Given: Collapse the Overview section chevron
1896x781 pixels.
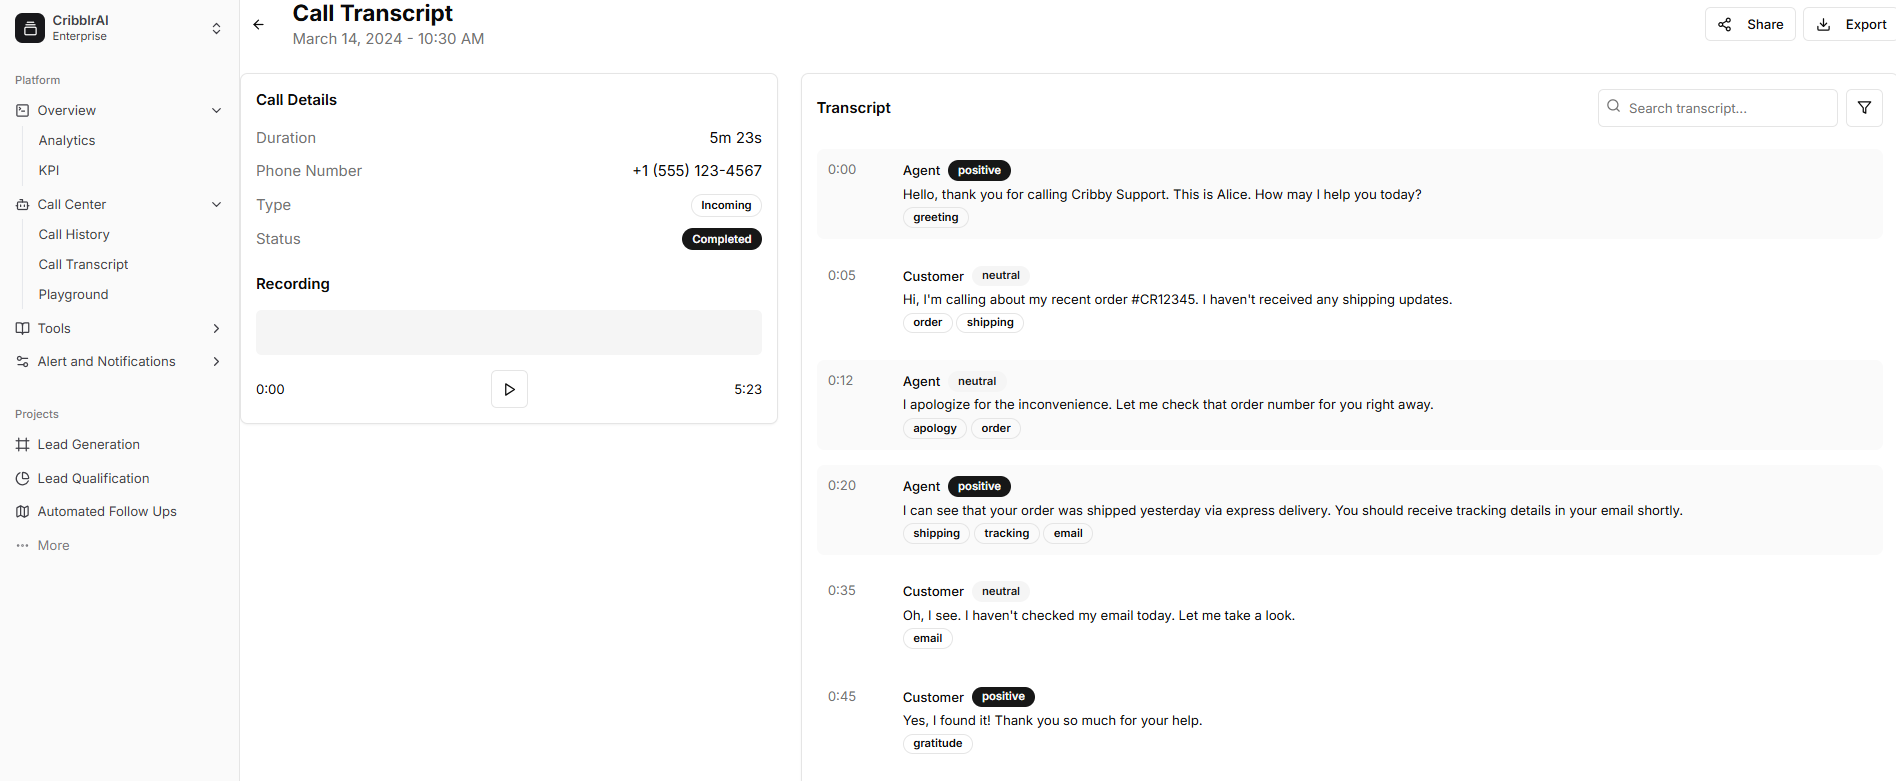Looking at the screenshot, I should pos(216,111).
